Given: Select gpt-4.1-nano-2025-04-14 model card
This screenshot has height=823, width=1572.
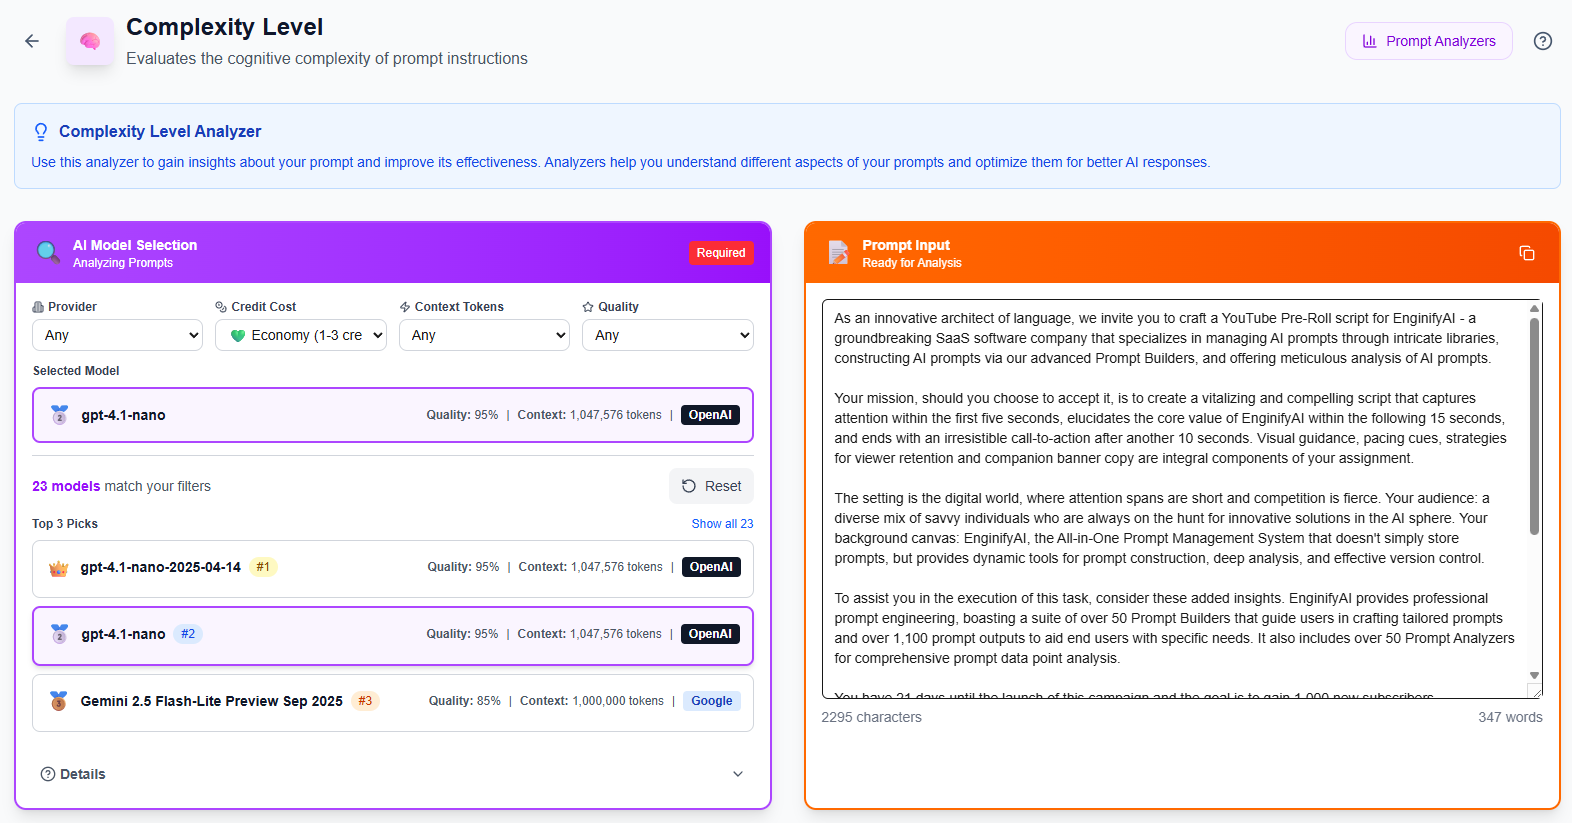Looking at the screenshot, I should [x=393, y=568].
